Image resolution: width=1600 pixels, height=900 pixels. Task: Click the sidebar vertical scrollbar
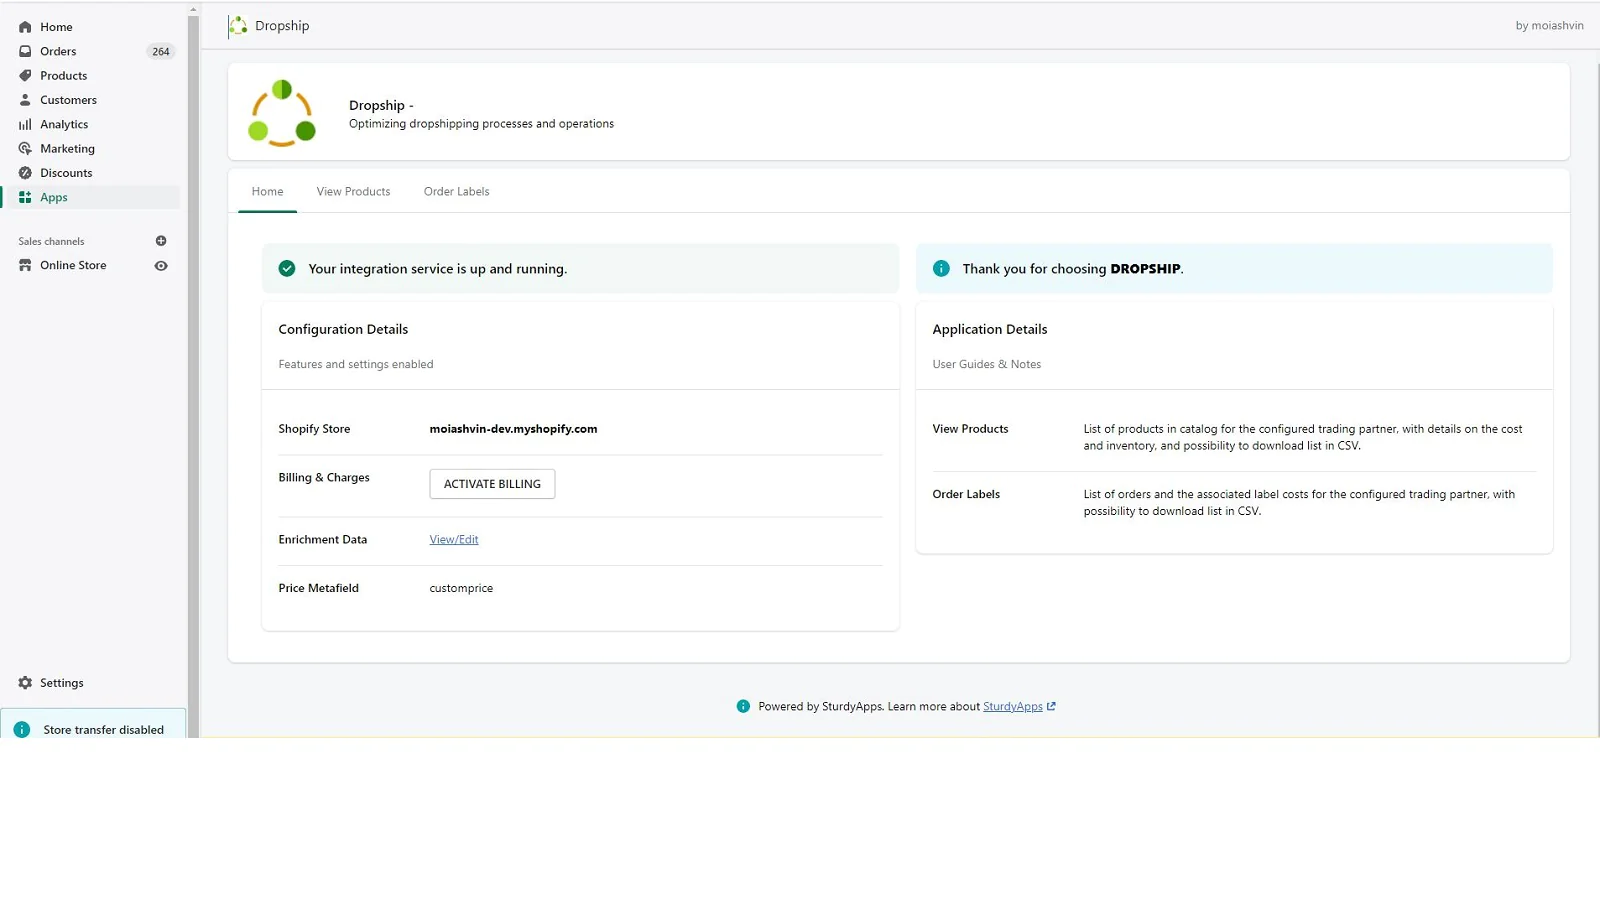click(x=193, y=370)
